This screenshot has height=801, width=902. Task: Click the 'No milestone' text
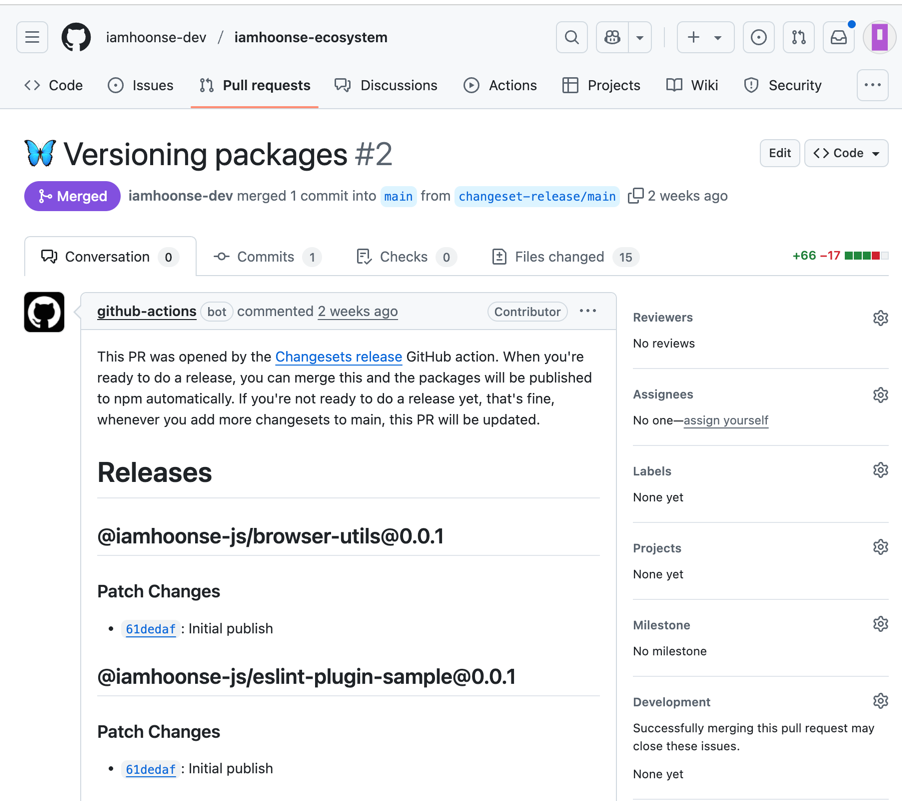[x=670, y=651]
